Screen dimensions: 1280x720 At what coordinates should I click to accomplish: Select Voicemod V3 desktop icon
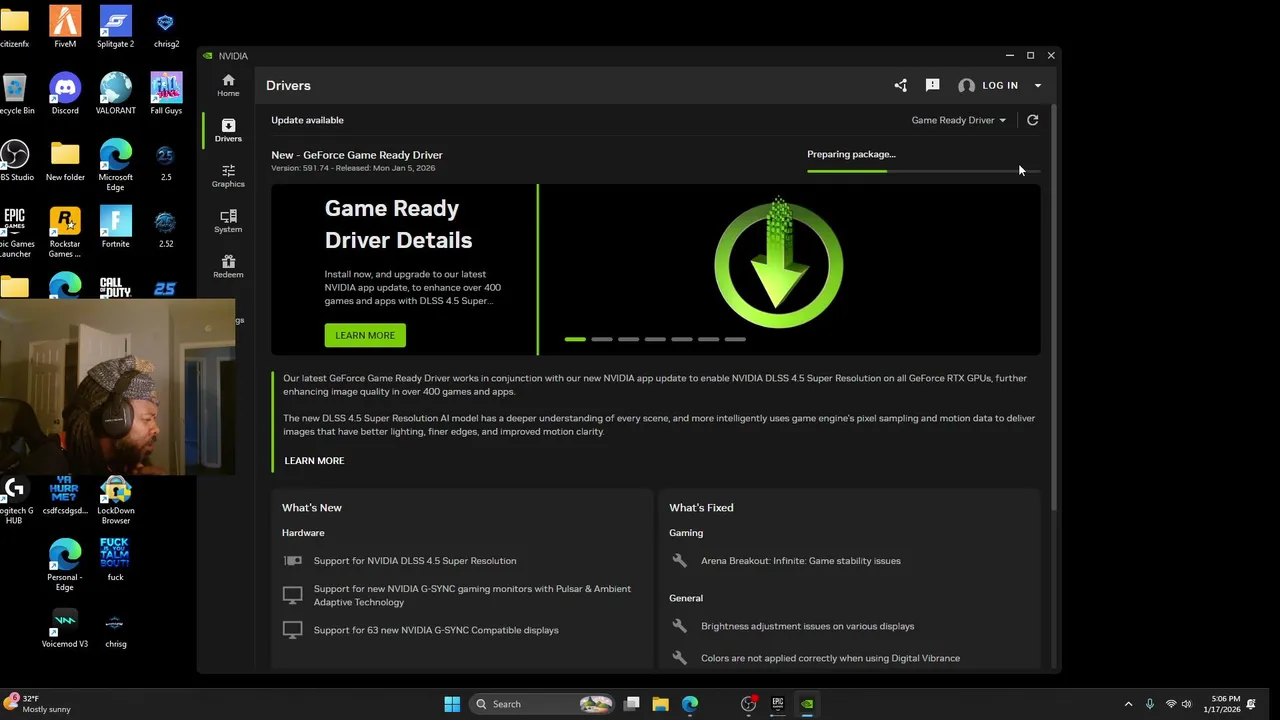(65, 627)
